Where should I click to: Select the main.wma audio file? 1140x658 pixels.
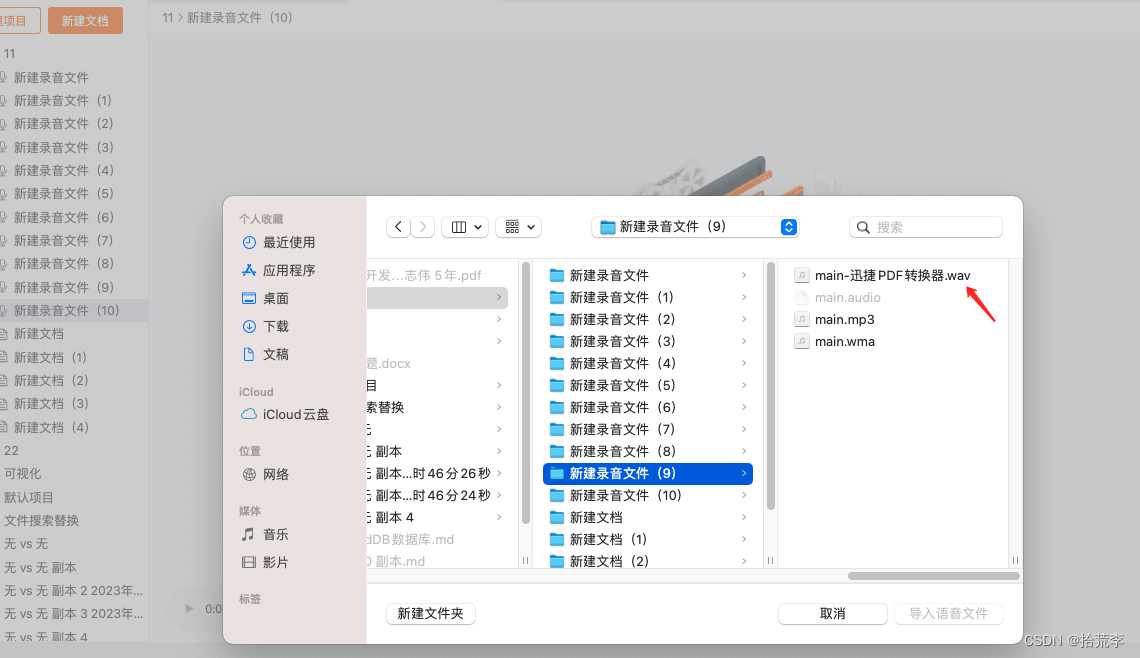pos(844,341)
